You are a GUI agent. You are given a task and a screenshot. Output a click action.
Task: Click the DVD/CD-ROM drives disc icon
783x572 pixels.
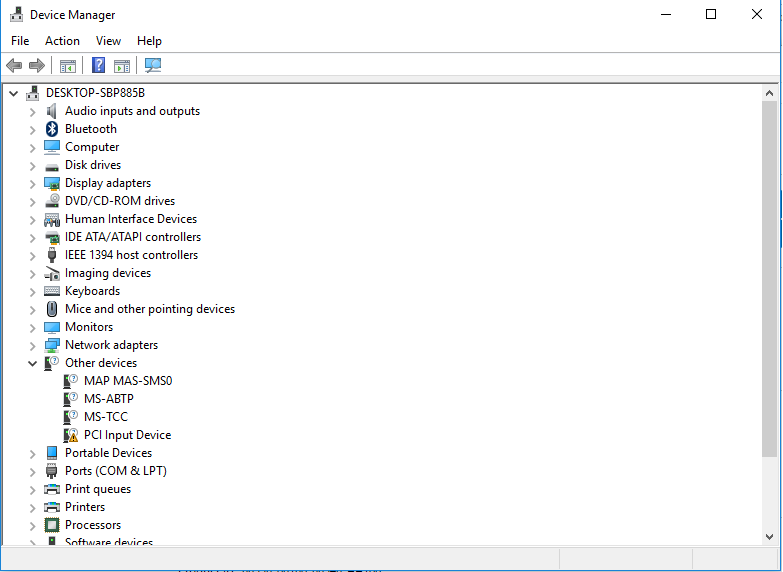pos(51,201)
